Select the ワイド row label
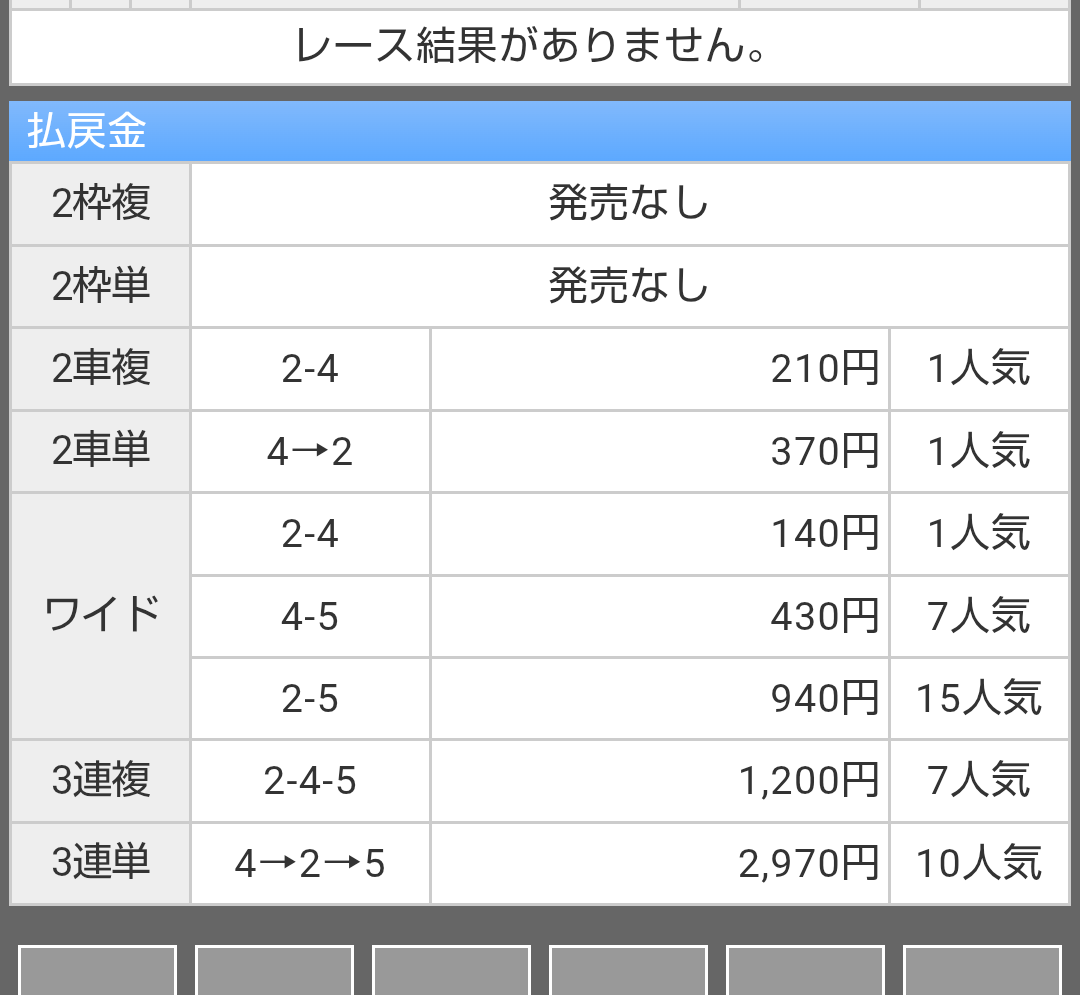 [101, 616]
